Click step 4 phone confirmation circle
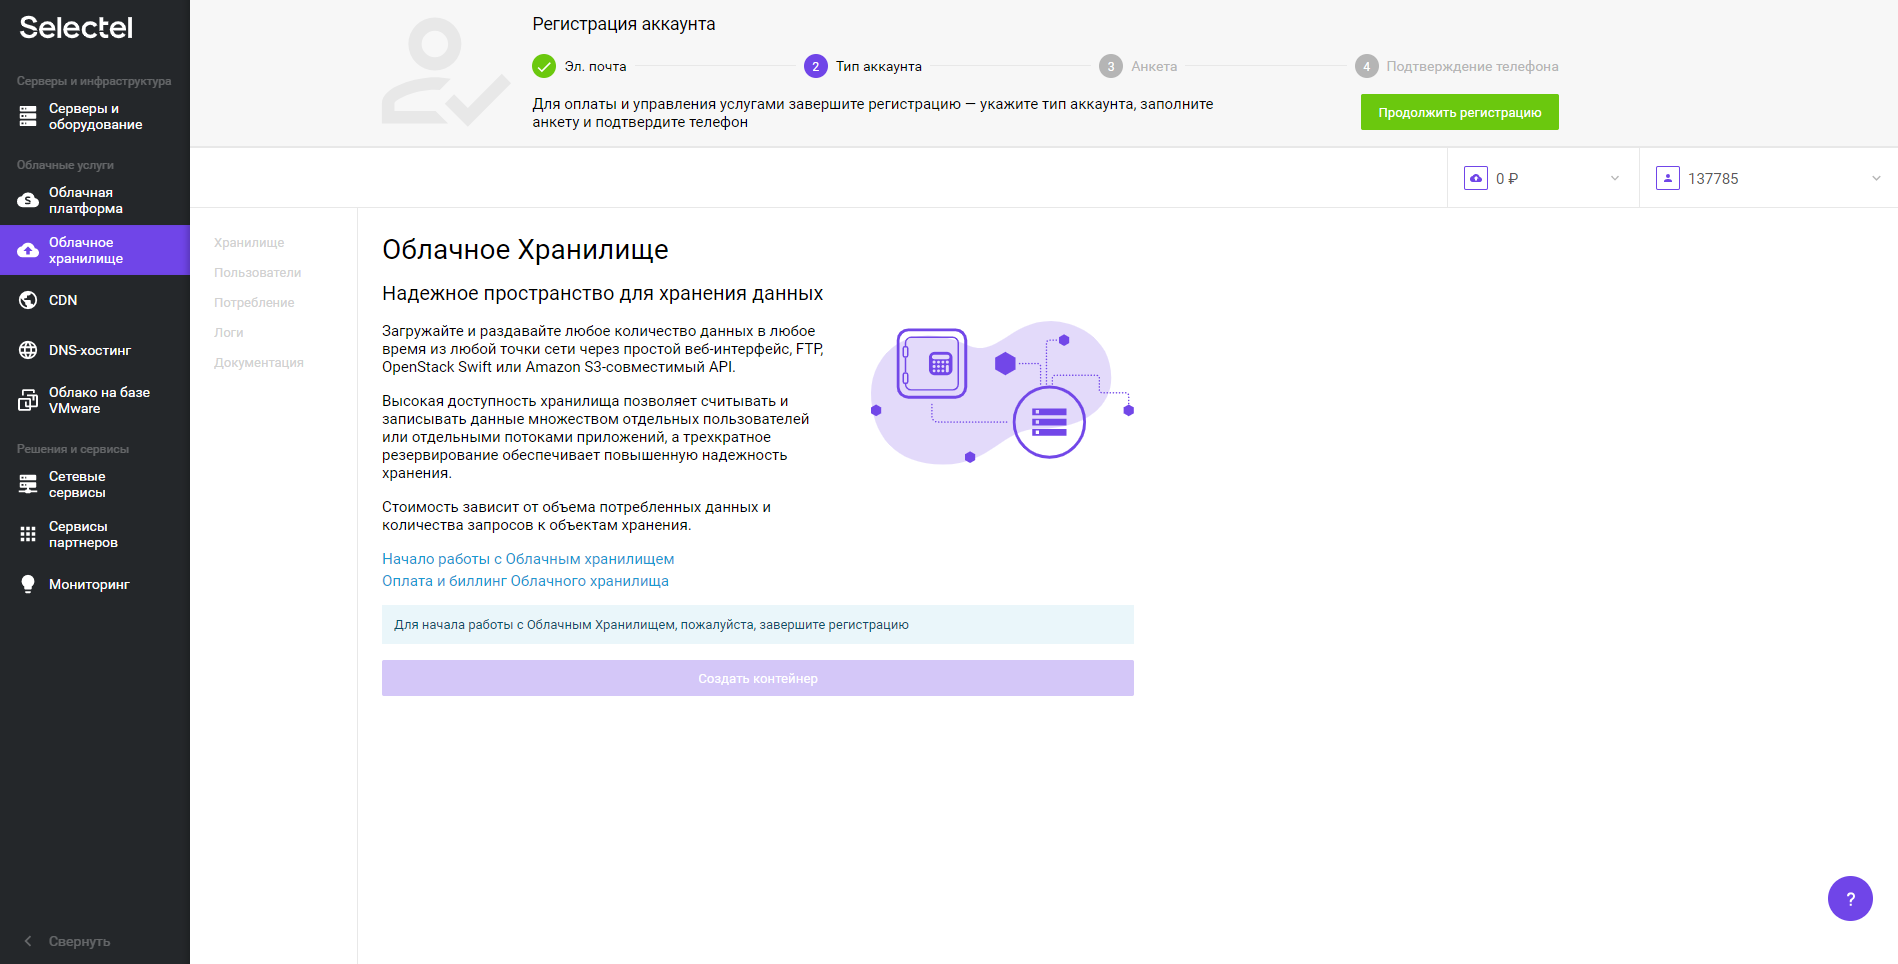This screenshot has height=964, width=1898. (1367, 66)
